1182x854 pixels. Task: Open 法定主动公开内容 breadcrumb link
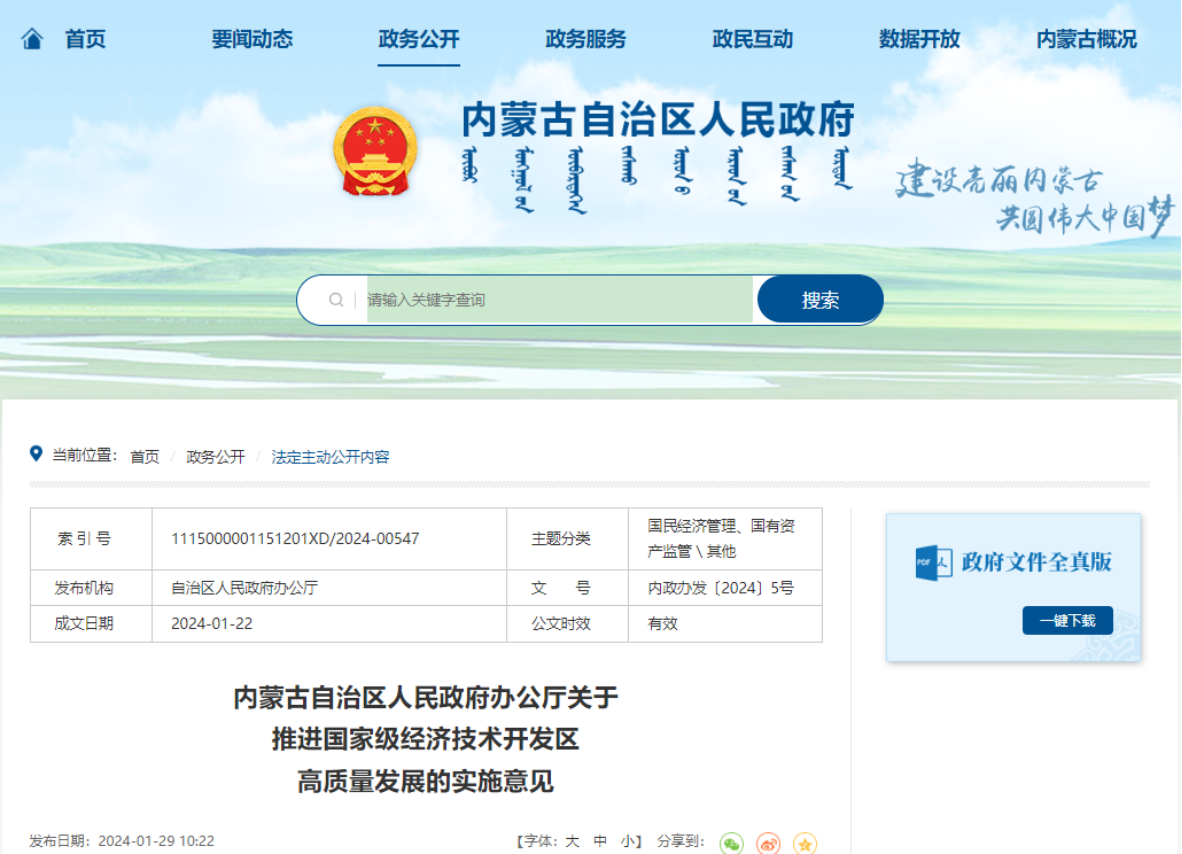[330, 457]
